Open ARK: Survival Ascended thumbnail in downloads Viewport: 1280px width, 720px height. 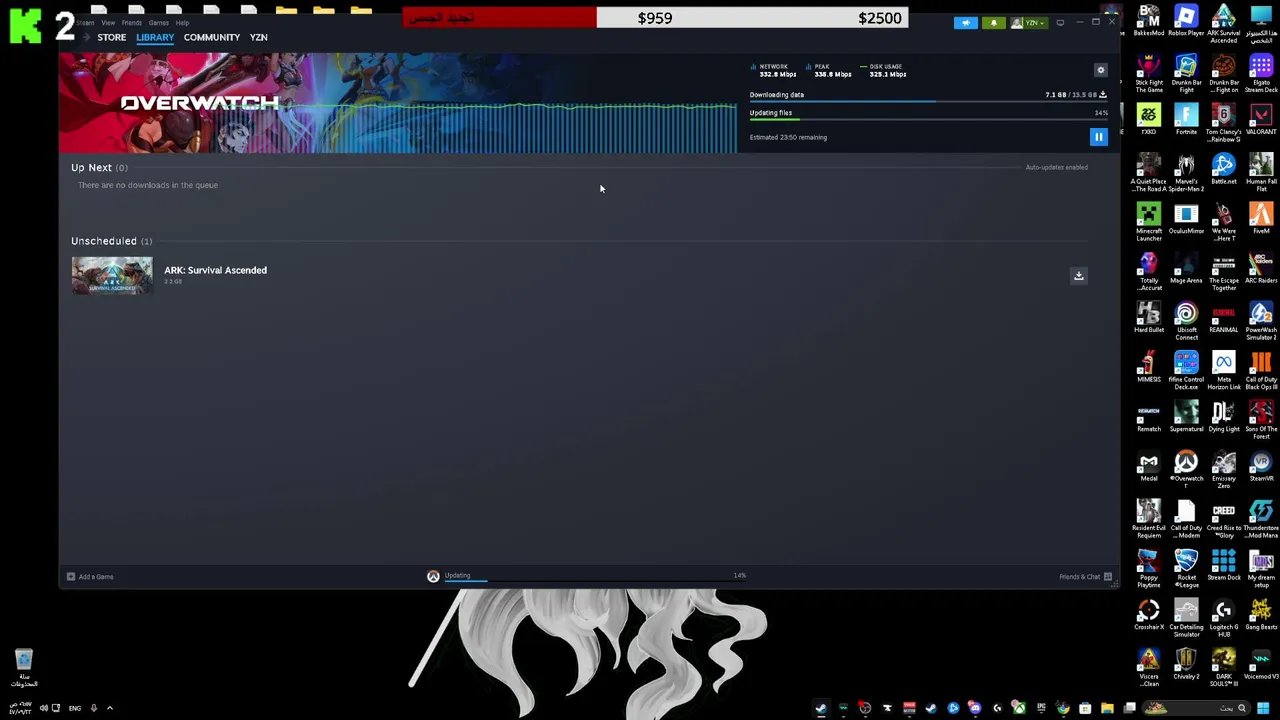(x=112, y=275)
